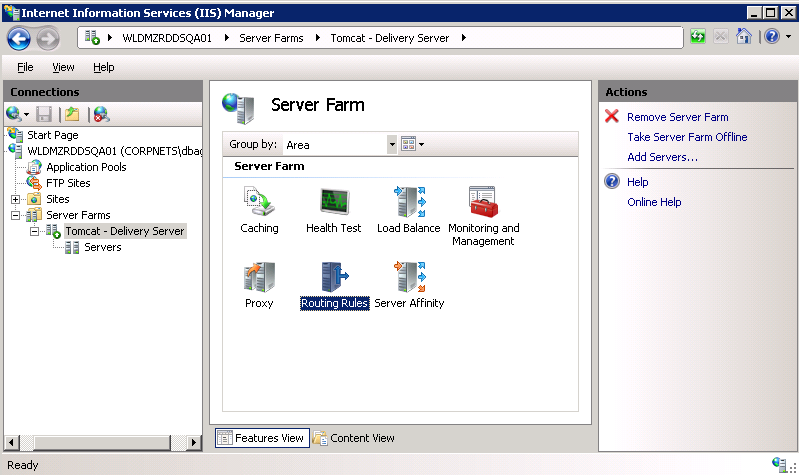Click the address bar server farm icon
This screenshot has width=799, height=475.
92,38
